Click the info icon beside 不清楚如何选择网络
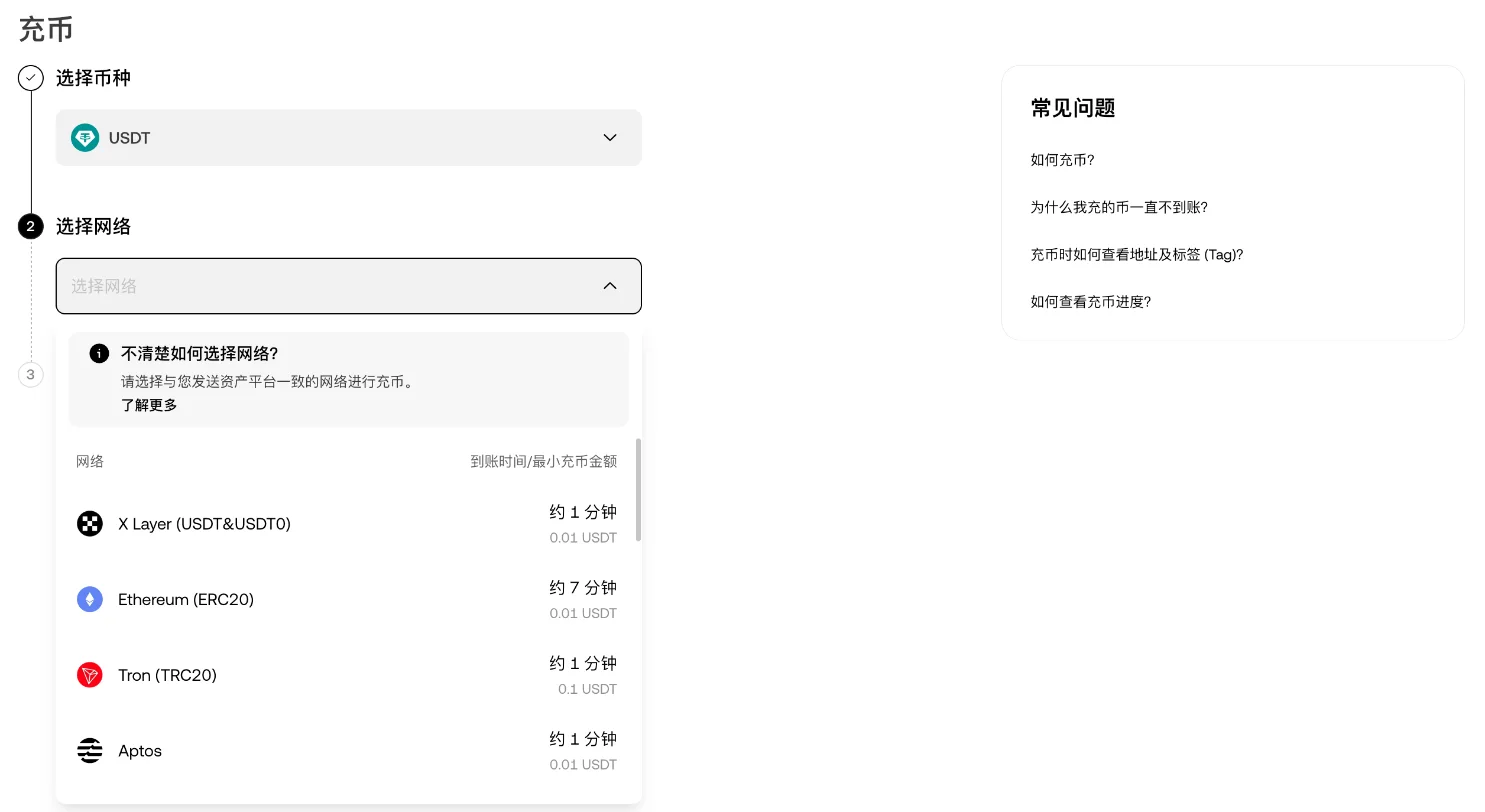 click(x=99, y=354)
